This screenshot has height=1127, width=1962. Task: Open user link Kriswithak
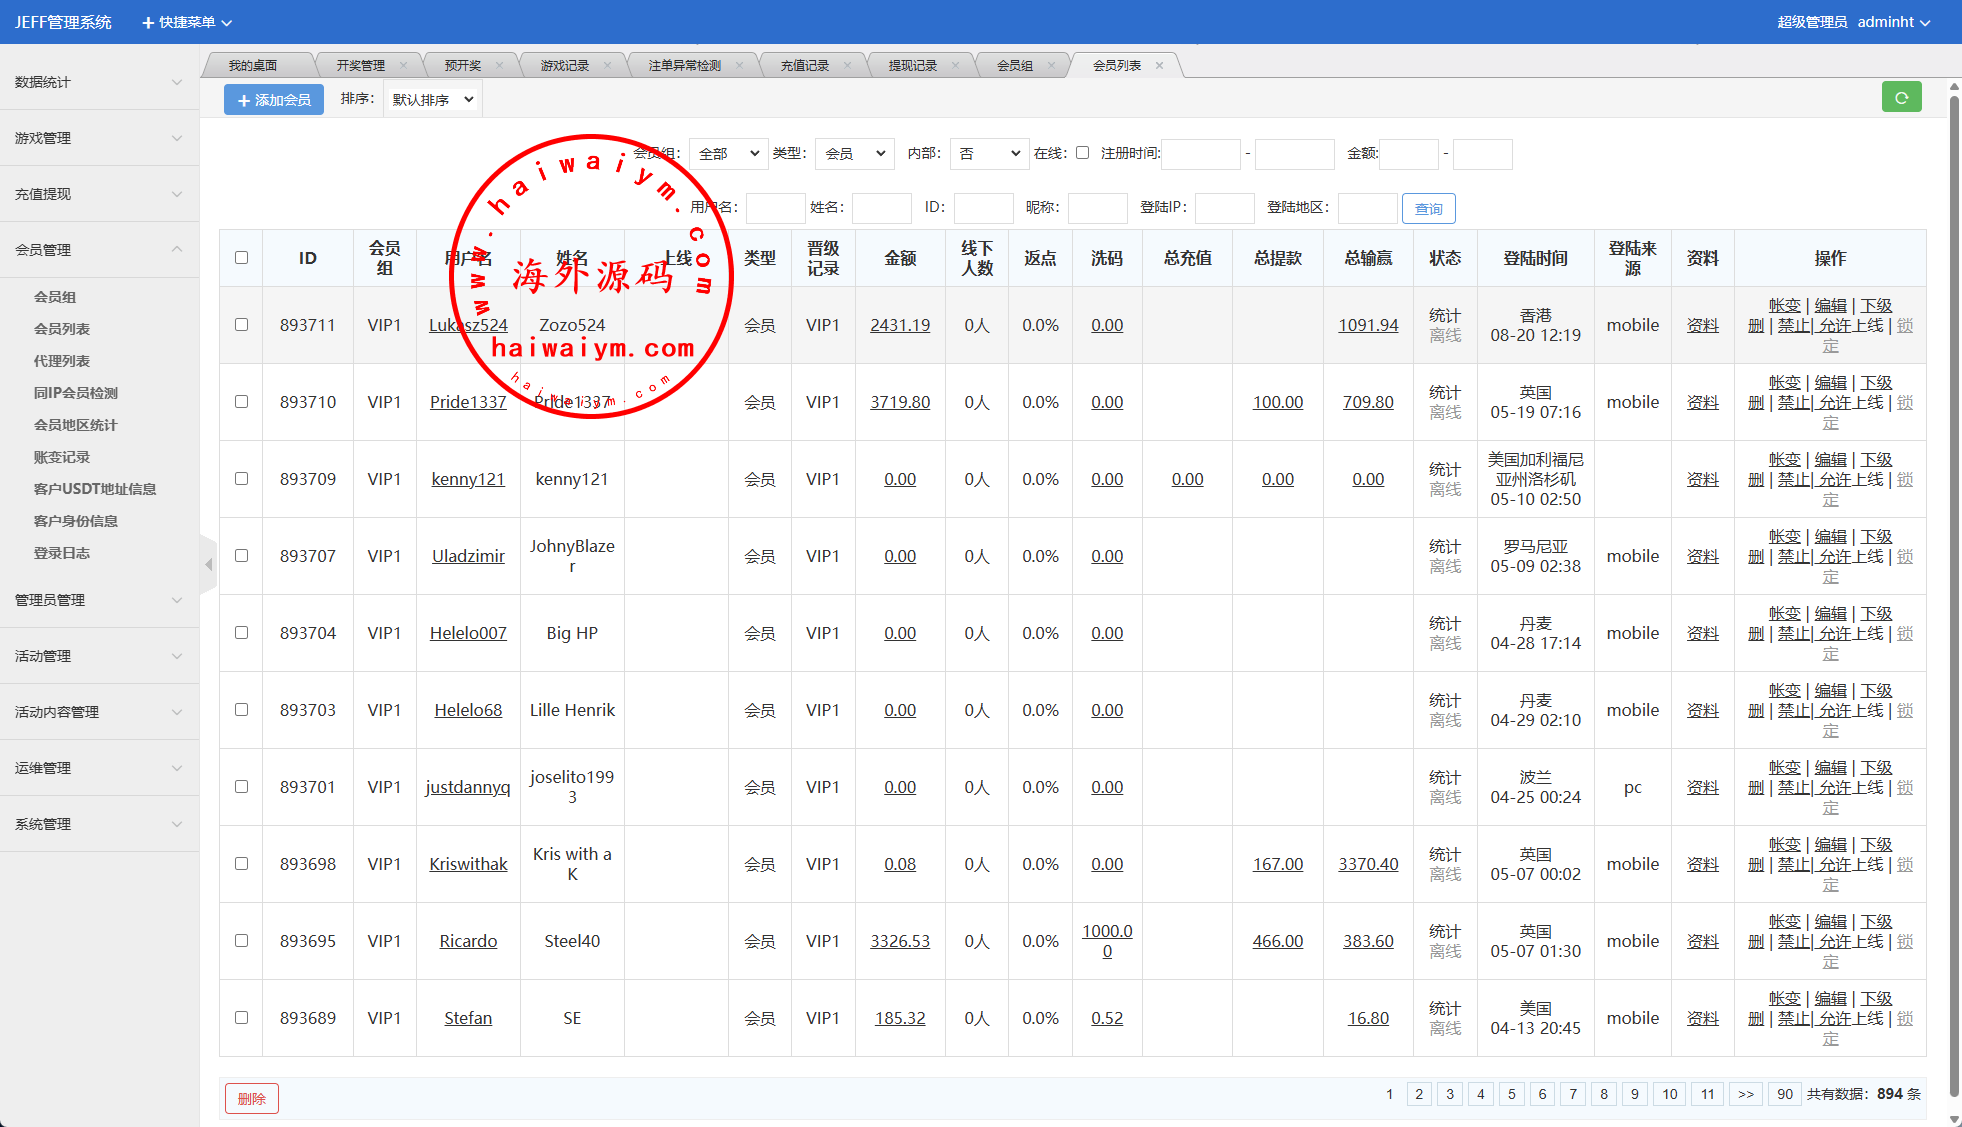point(468,864)
